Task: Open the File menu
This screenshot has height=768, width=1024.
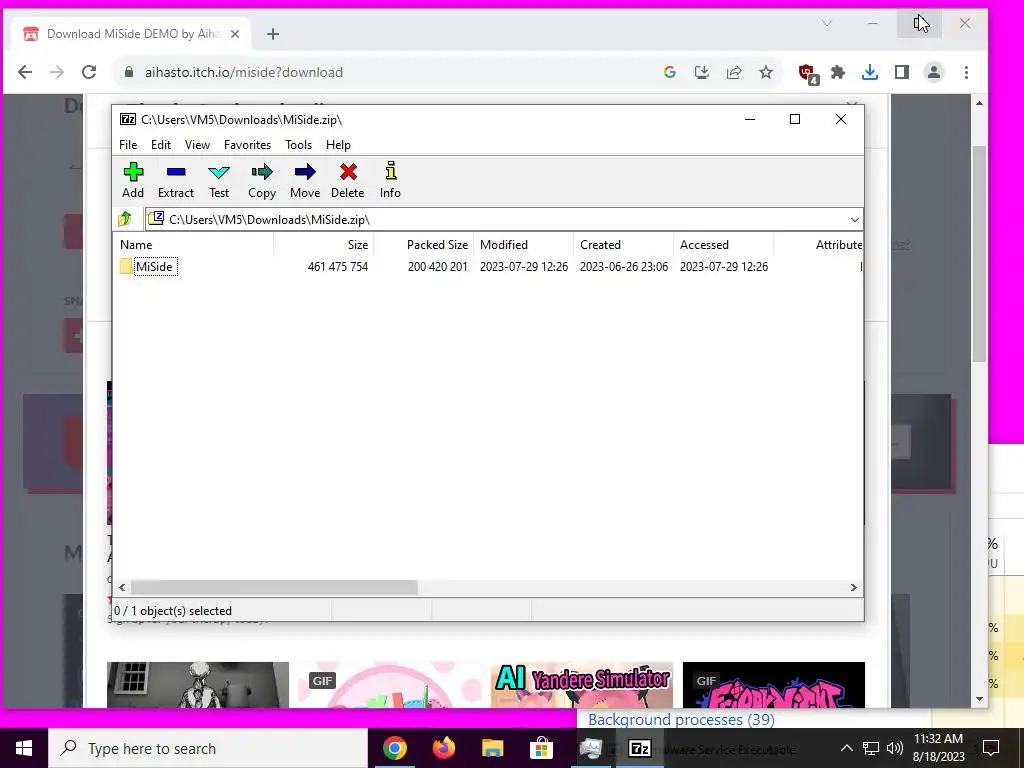Action: tap(128, 144)
